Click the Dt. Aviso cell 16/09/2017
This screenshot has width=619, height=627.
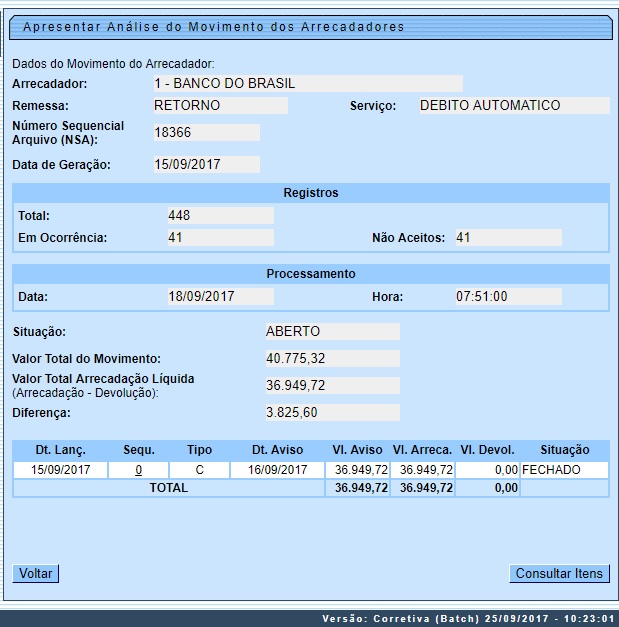(x=276, y=470)
